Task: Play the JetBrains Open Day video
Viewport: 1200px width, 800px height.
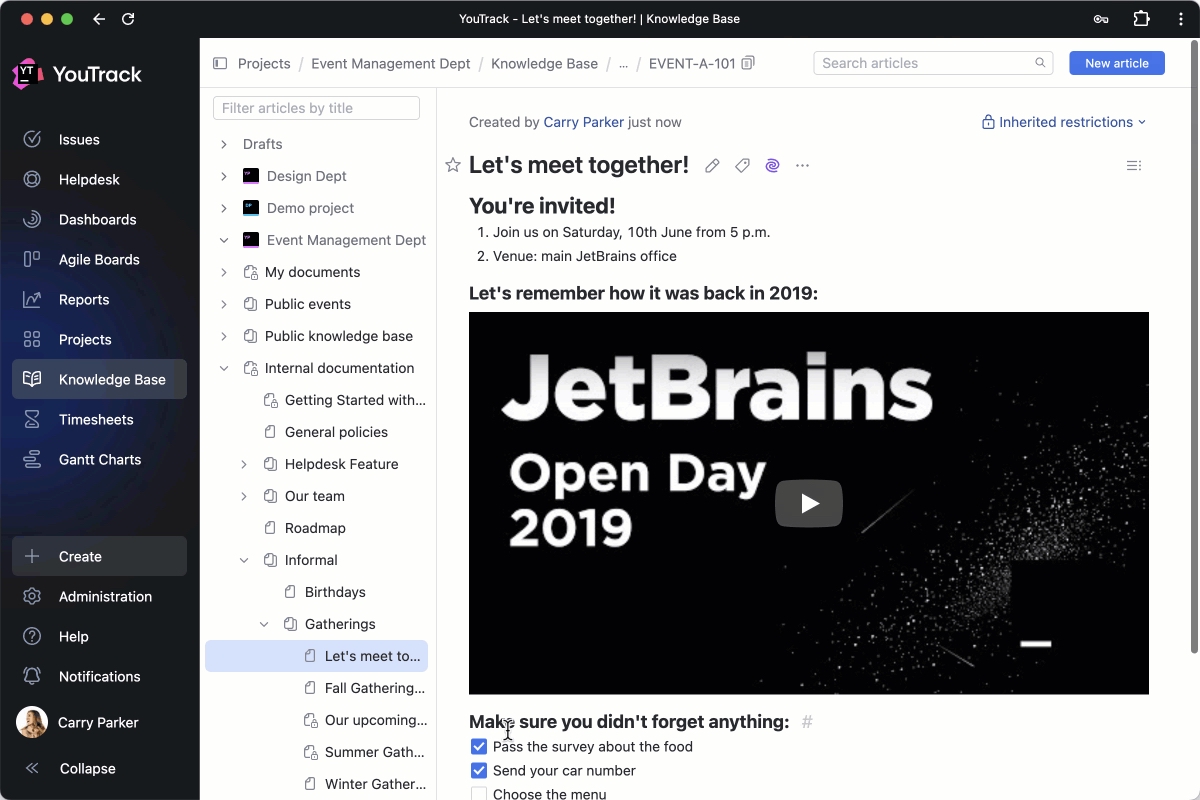Action: coord(808,503)
